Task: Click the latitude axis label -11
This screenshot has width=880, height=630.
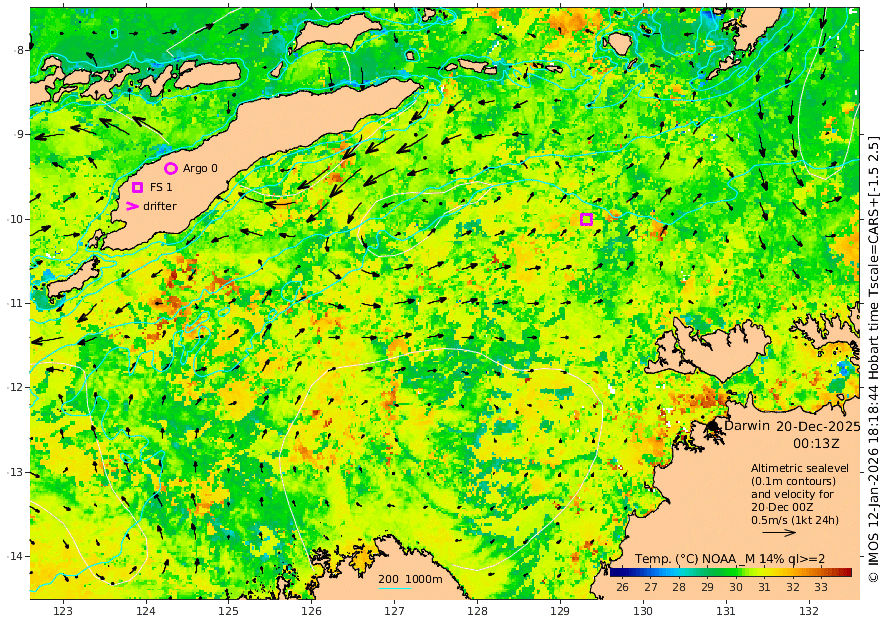Action: 16,303
